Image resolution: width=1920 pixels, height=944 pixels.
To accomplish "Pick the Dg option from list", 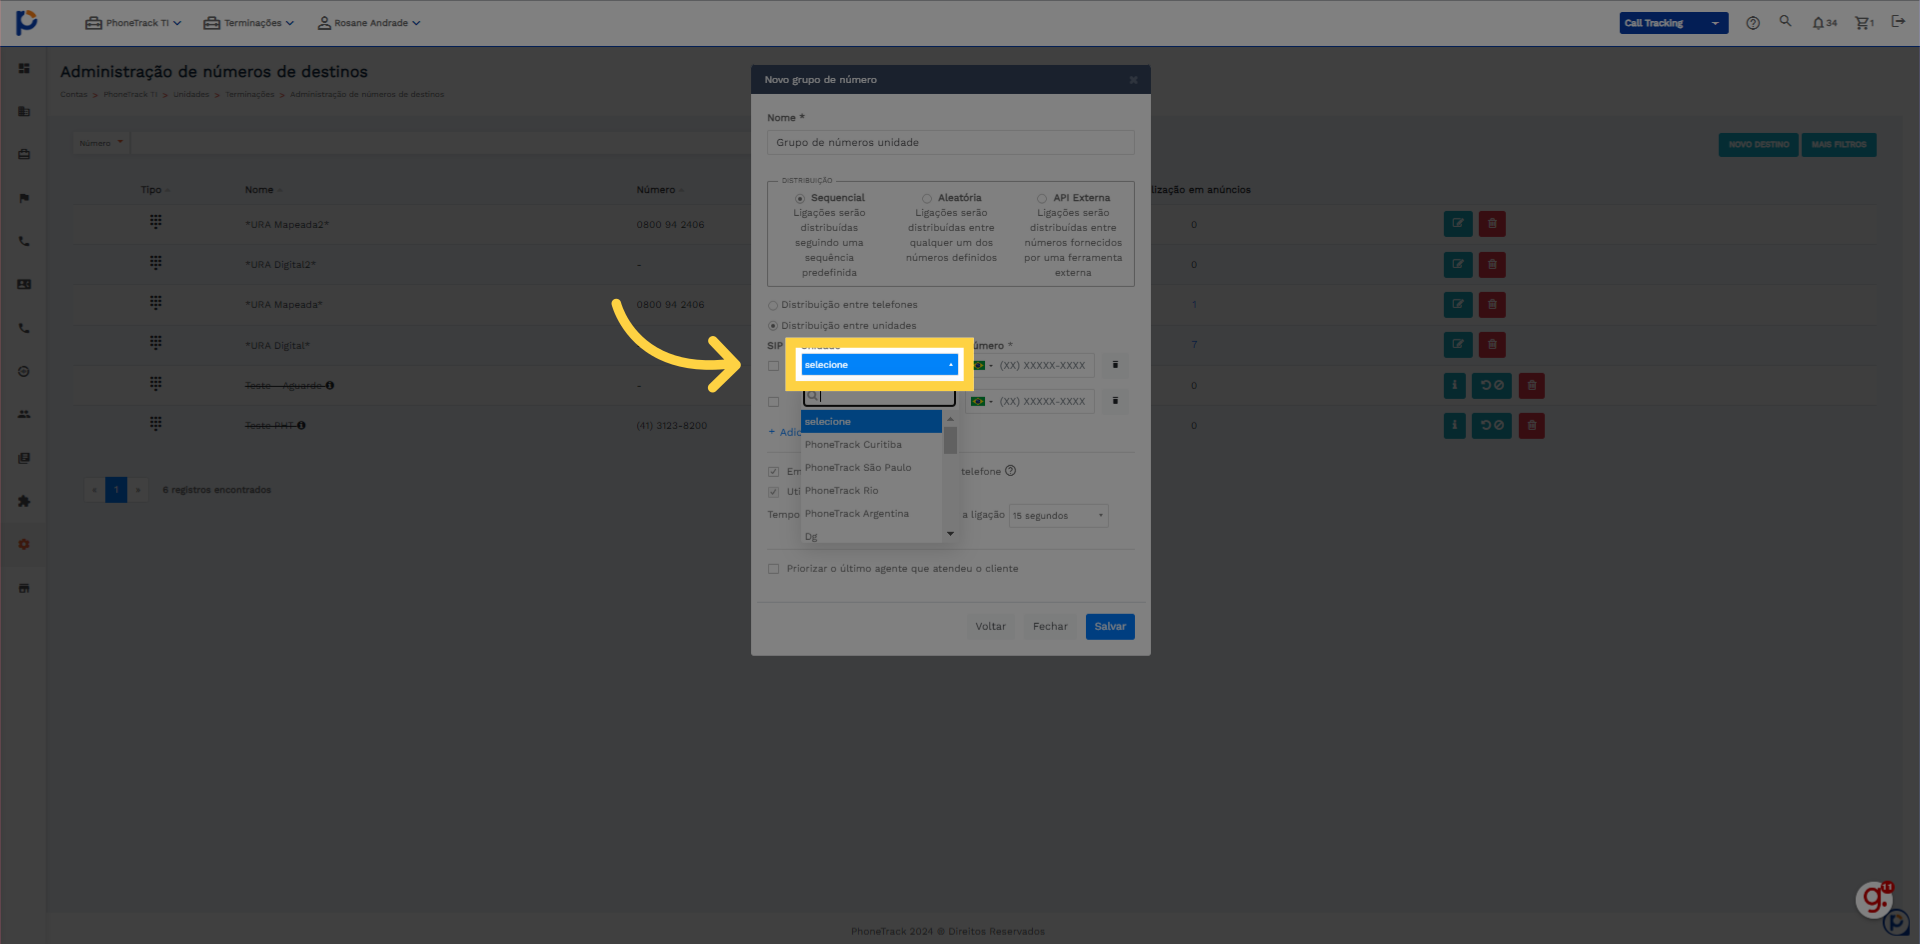I will [x=871, y=536].
